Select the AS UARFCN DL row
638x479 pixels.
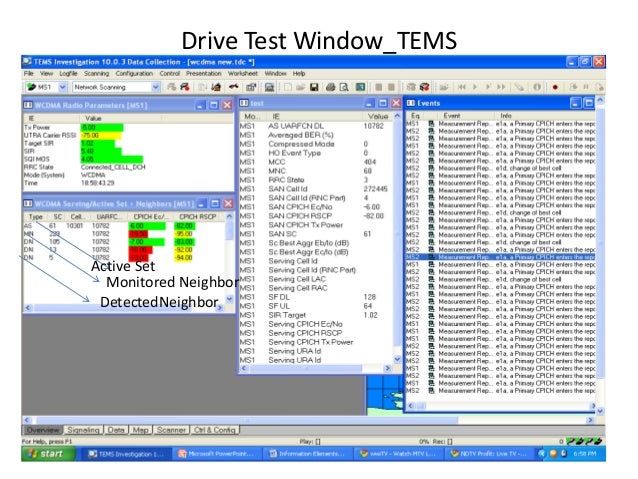point(315,126)
